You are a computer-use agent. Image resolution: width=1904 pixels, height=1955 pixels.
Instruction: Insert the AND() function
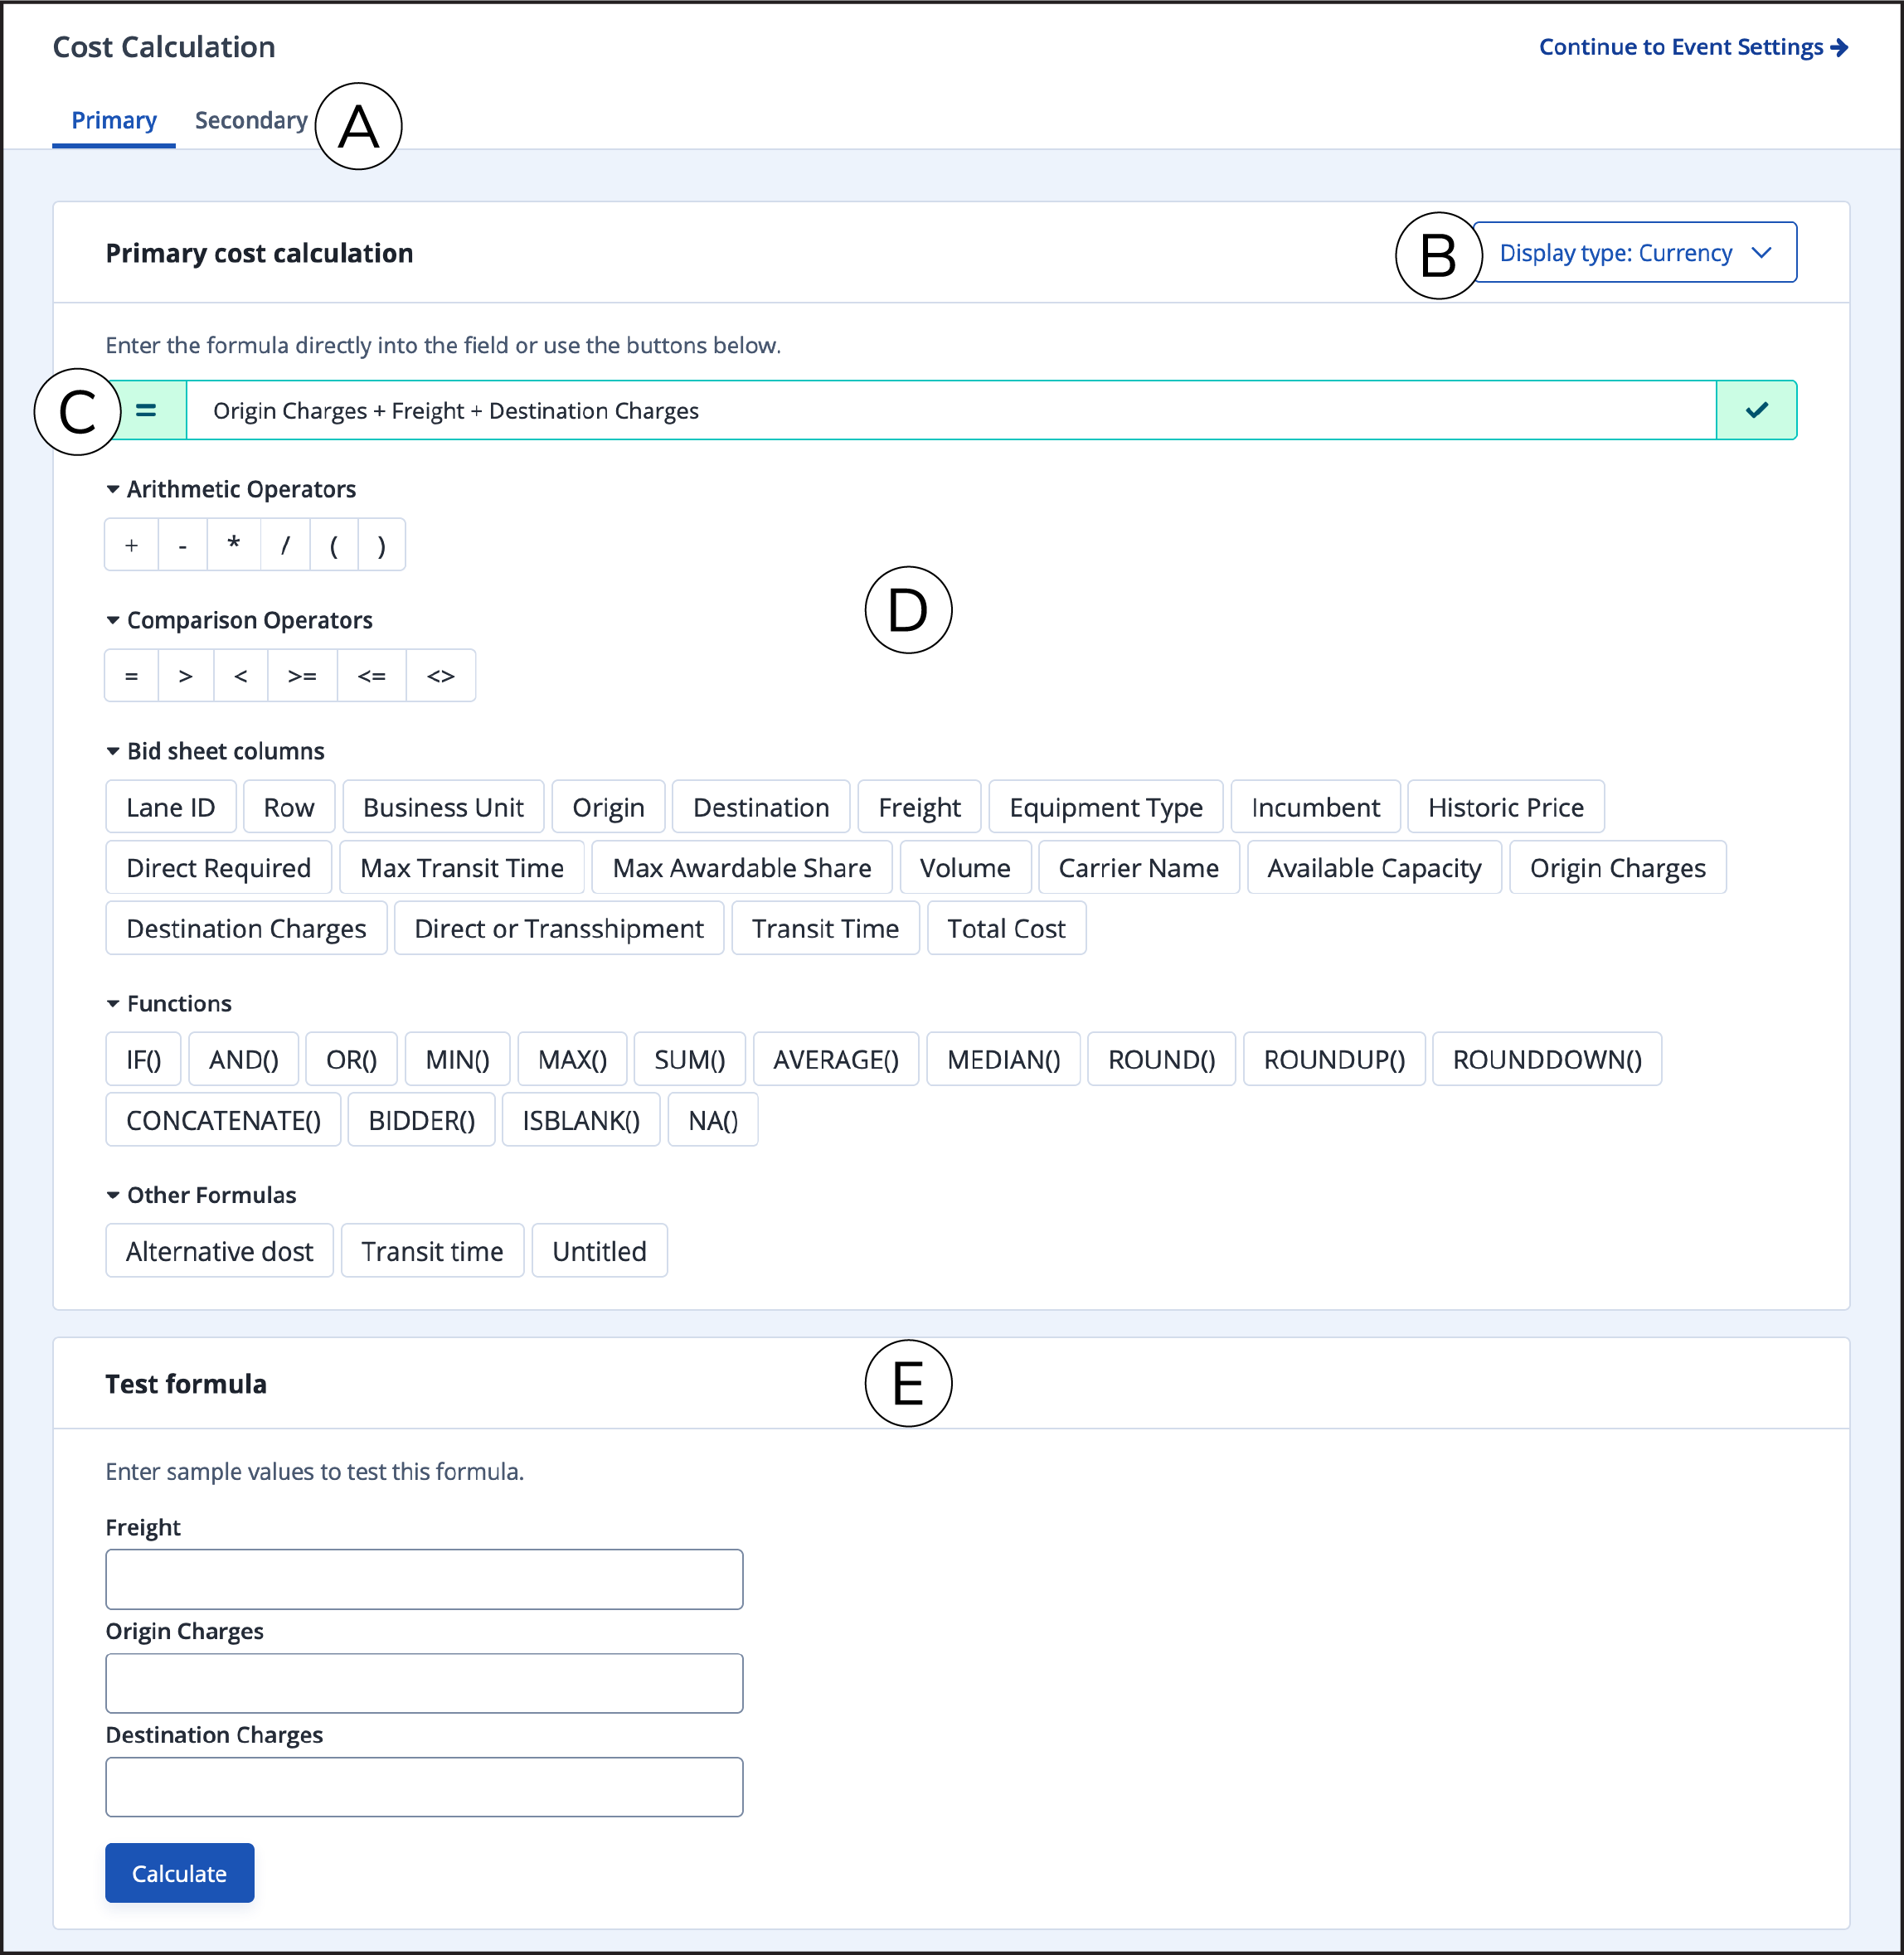(244, 1060)
